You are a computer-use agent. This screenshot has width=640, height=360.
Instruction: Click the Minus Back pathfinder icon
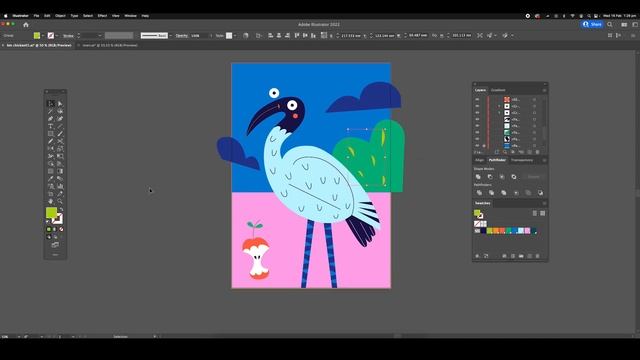point(540,193)
